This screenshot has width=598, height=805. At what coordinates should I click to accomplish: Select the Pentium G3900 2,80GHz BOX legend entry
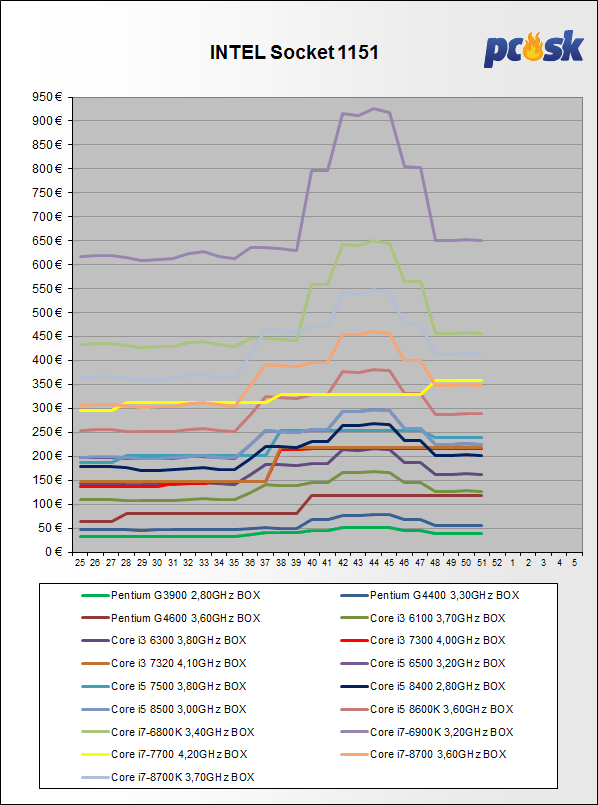[171, 596]
